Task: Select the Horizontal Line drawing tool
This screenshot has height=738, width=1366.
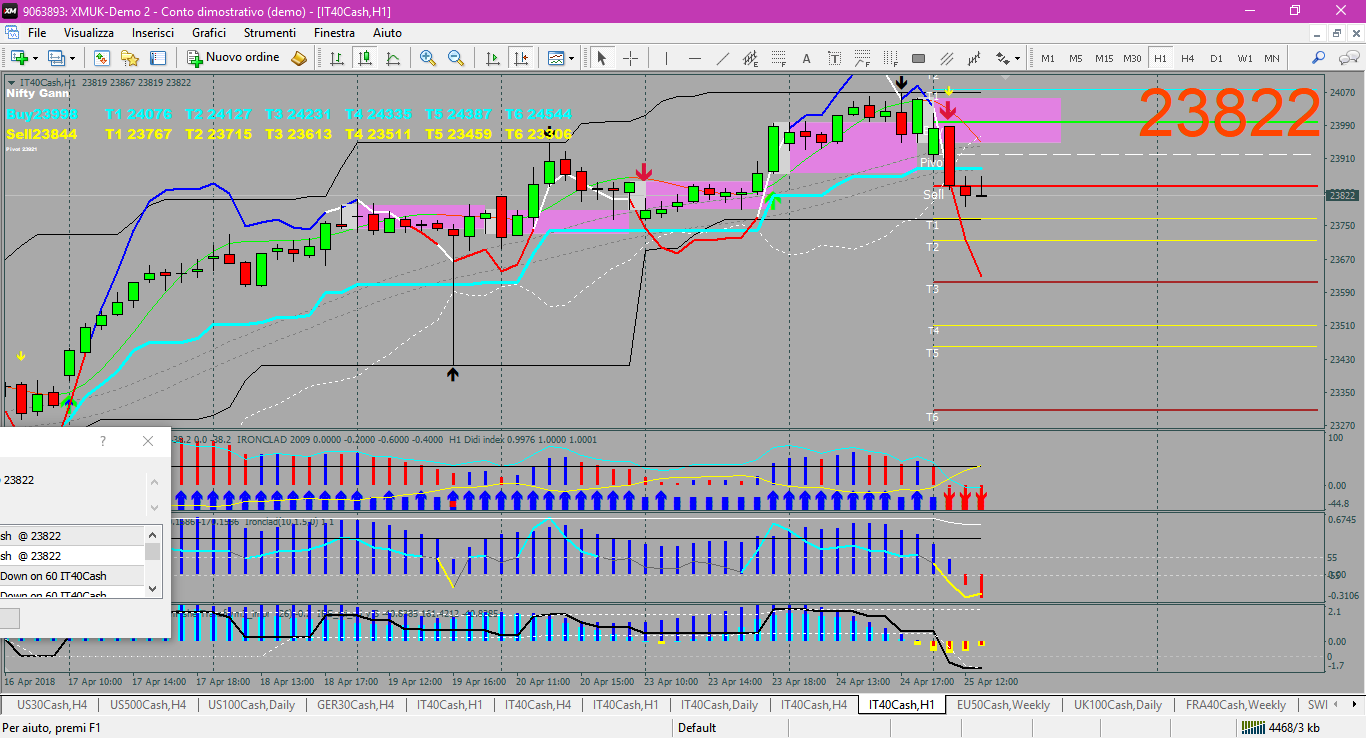Action: point(695,58)
